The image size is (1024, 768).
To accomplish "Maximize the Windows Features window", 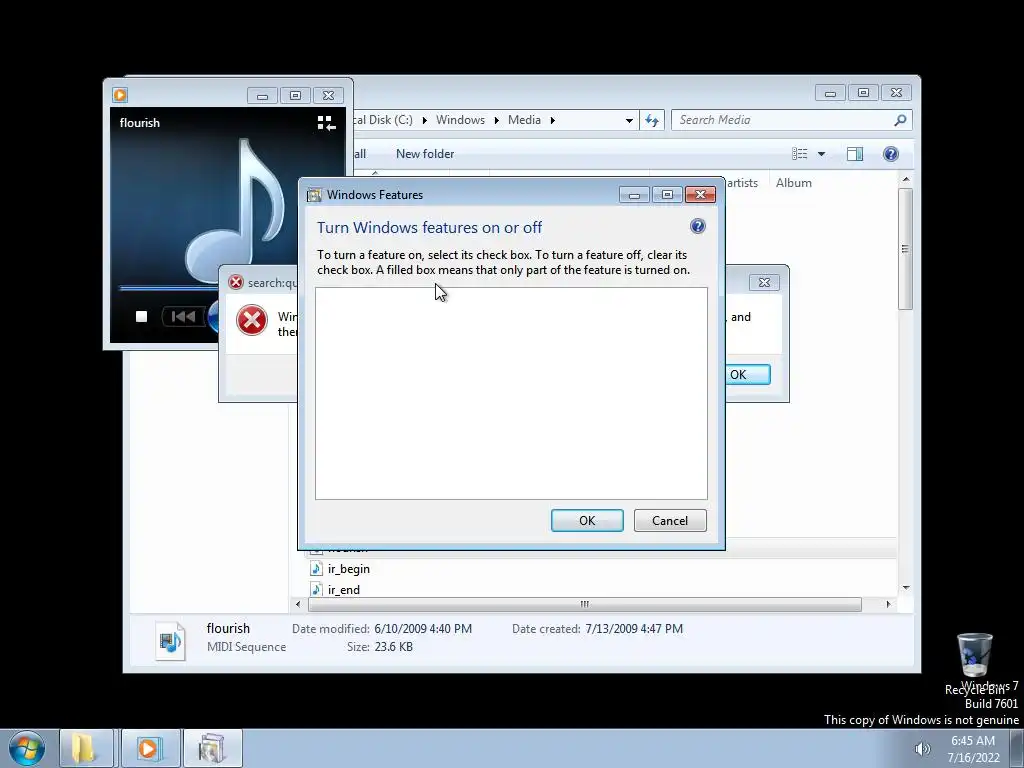I will (x=667, y=195).
